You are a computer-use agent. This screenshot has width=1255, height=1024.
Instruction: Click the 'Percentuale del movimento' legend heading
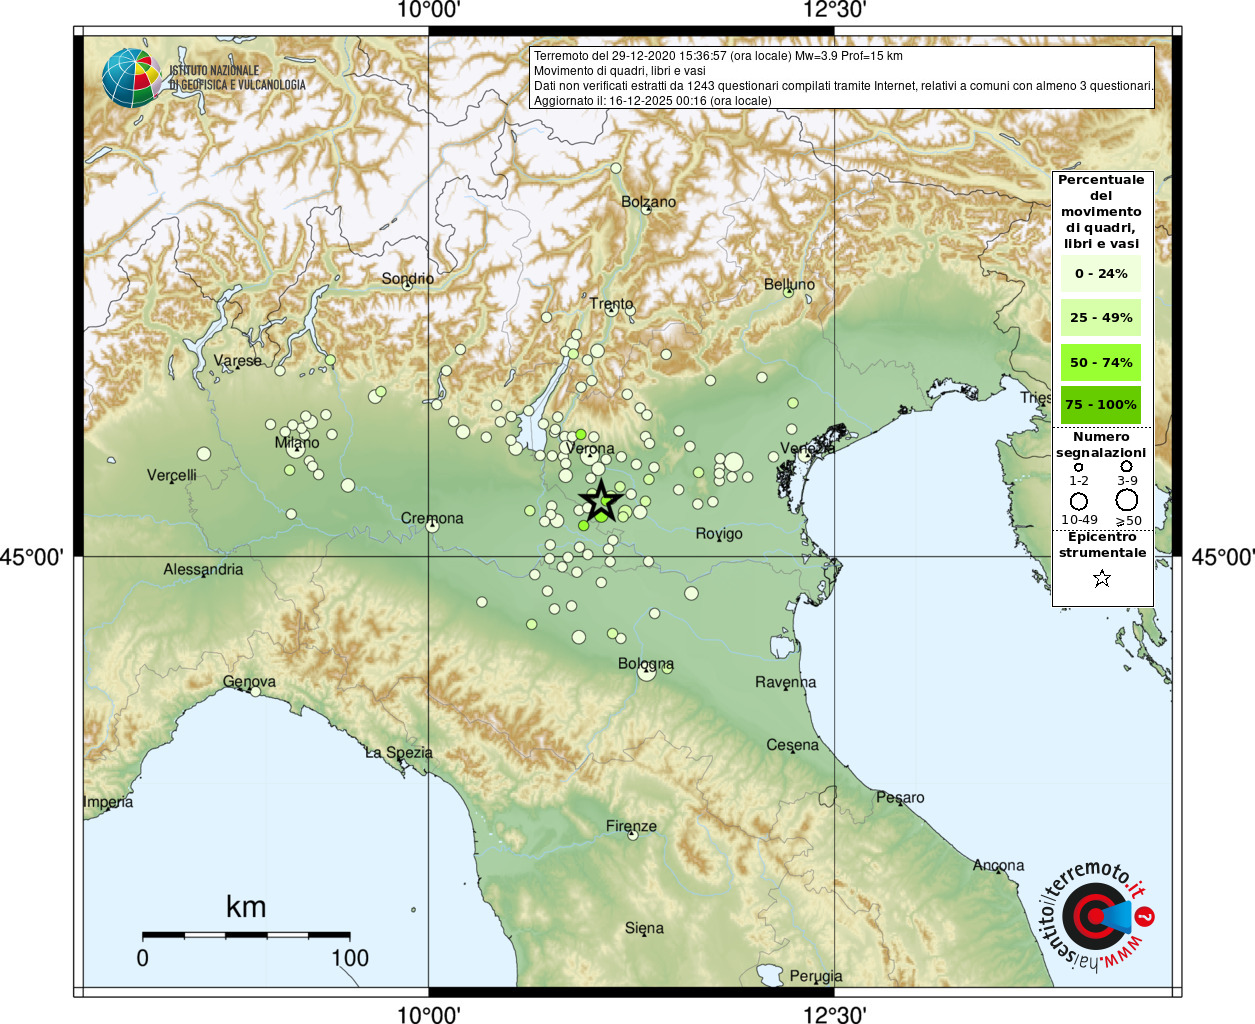click(x=1101, y=212)
